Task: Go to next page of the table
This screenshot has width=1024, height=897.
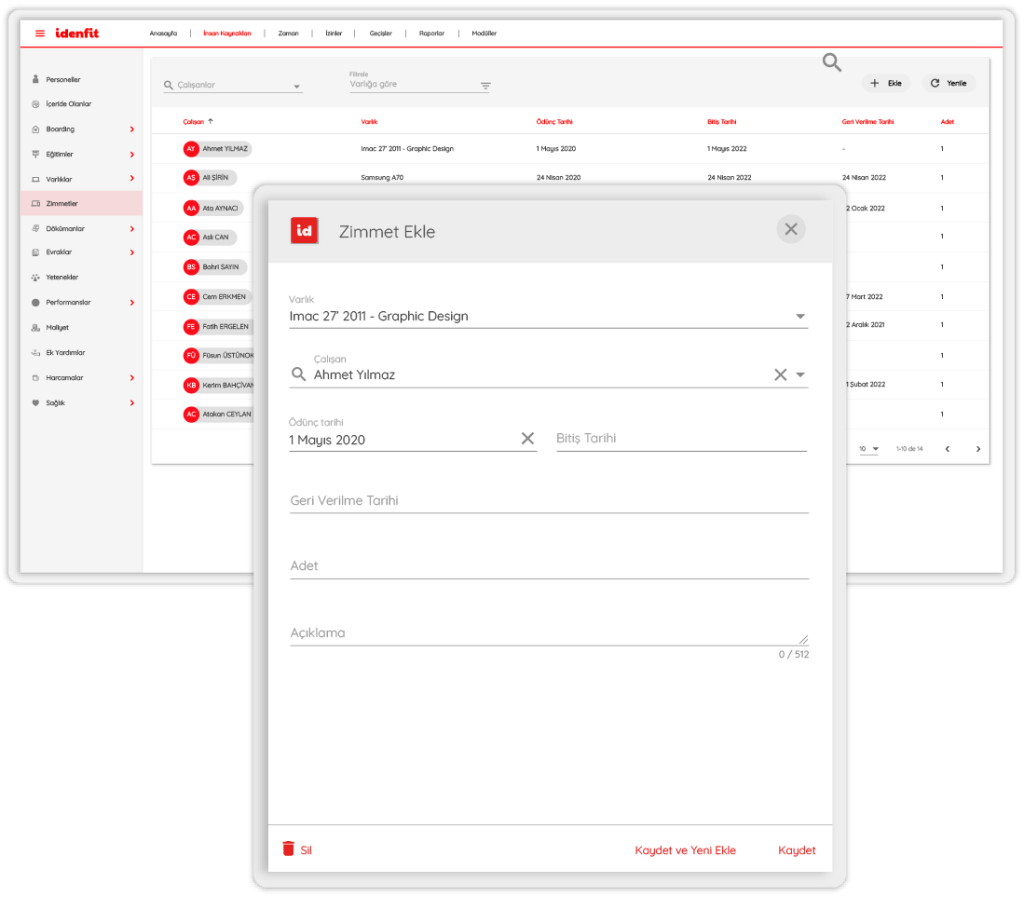Action: tap(978, 449)
